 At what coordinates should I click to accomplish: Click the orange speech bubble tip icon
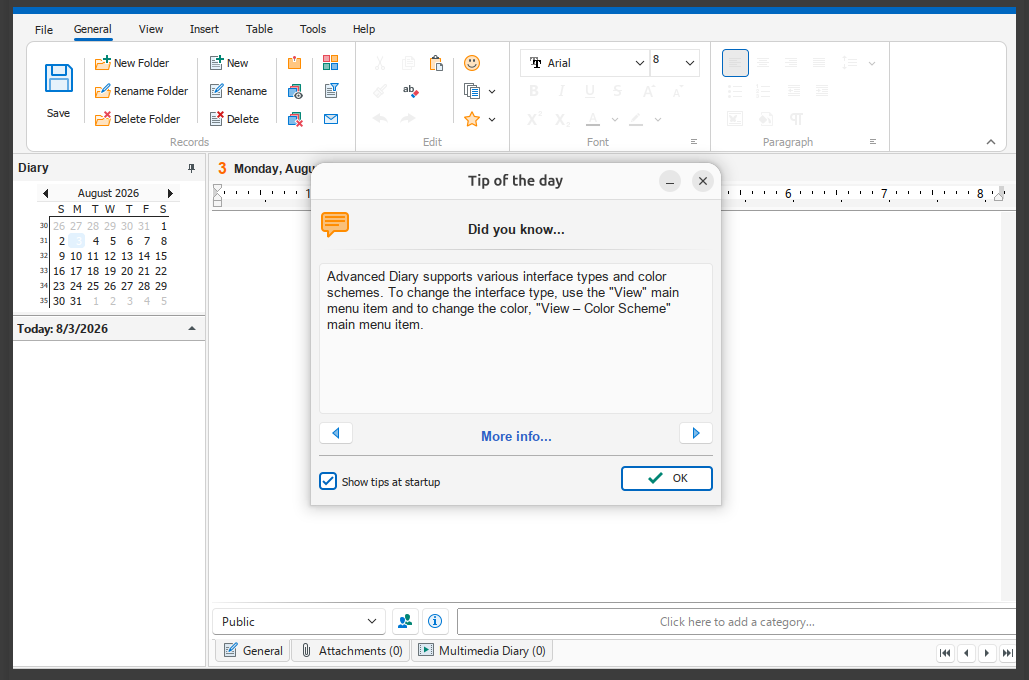(x=335, y=224)
